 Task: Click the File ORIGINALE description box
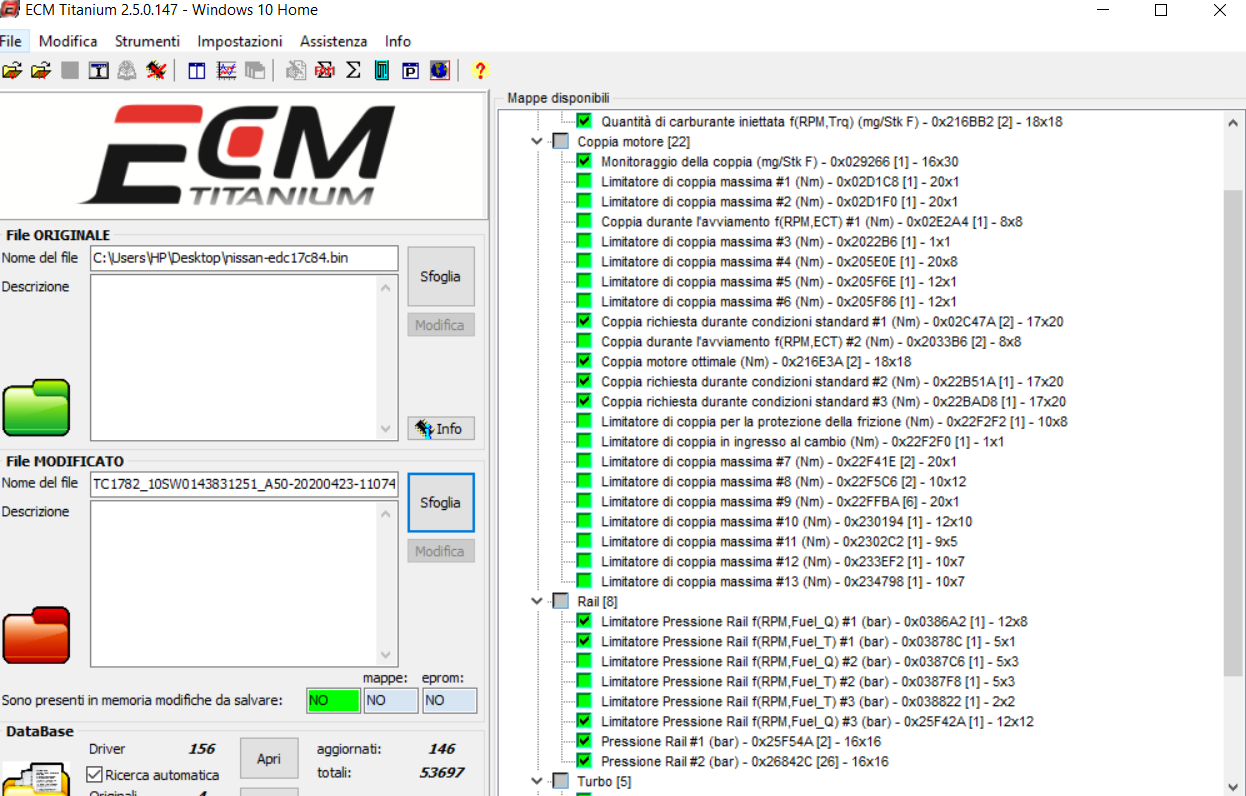(244, 358)
